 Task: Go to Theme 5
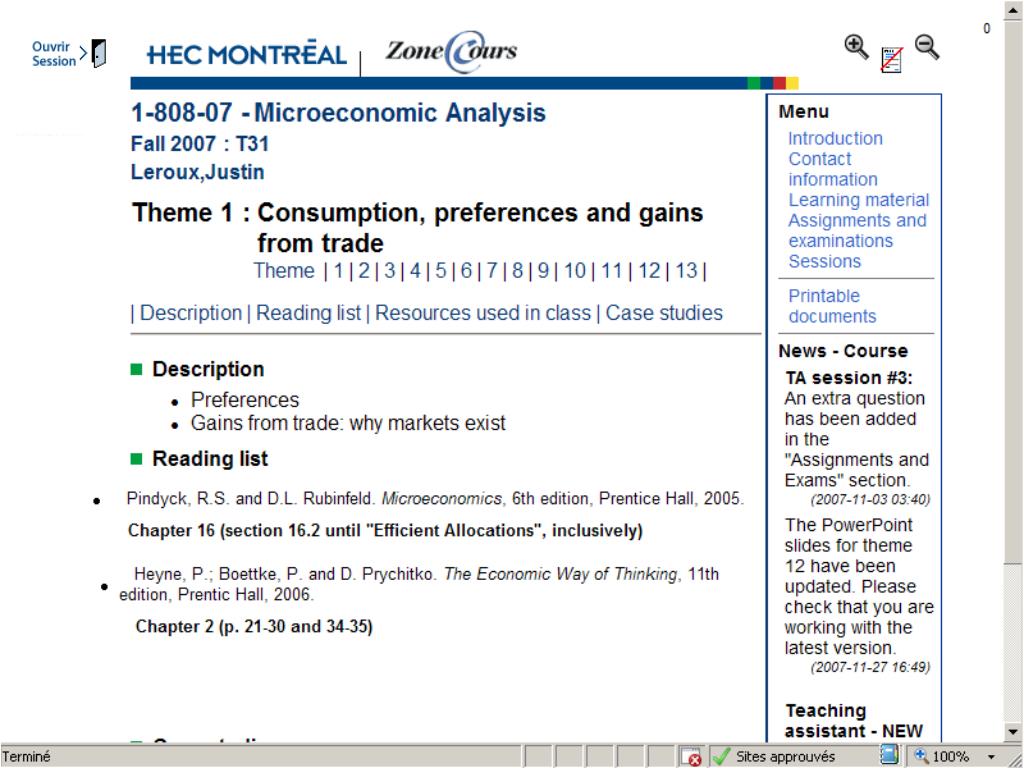(x=441, y=270)
